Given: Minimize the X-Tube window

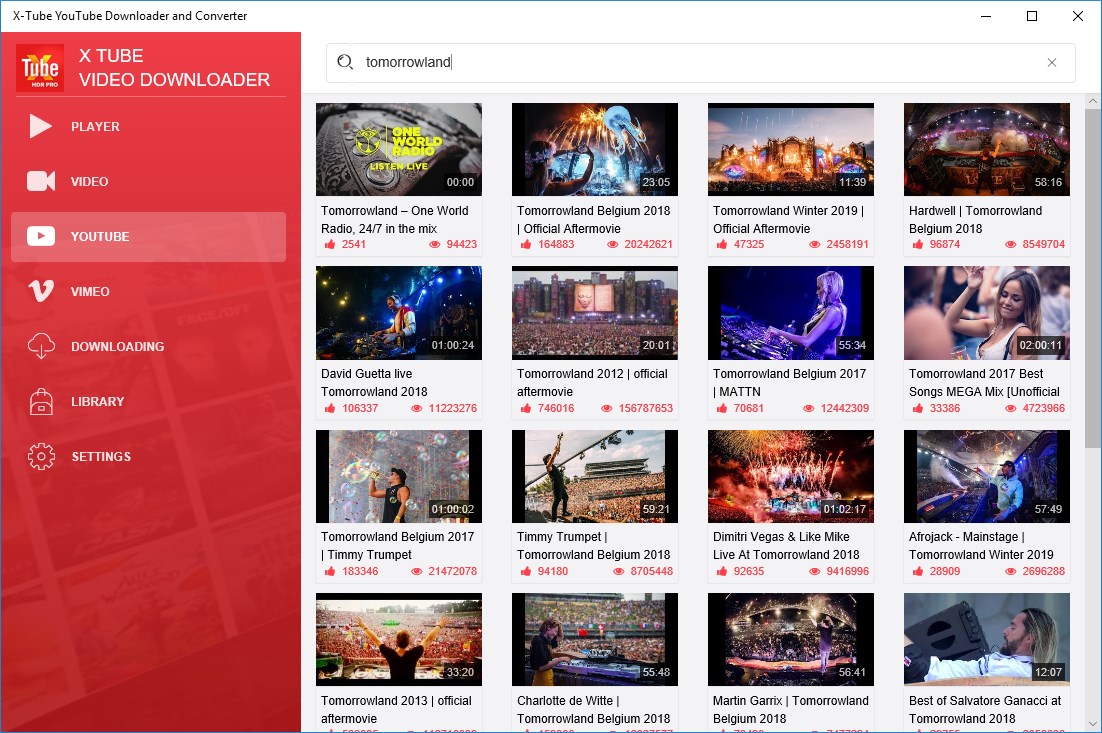Looking at the screenshot, I should click(x=986, y=15).
